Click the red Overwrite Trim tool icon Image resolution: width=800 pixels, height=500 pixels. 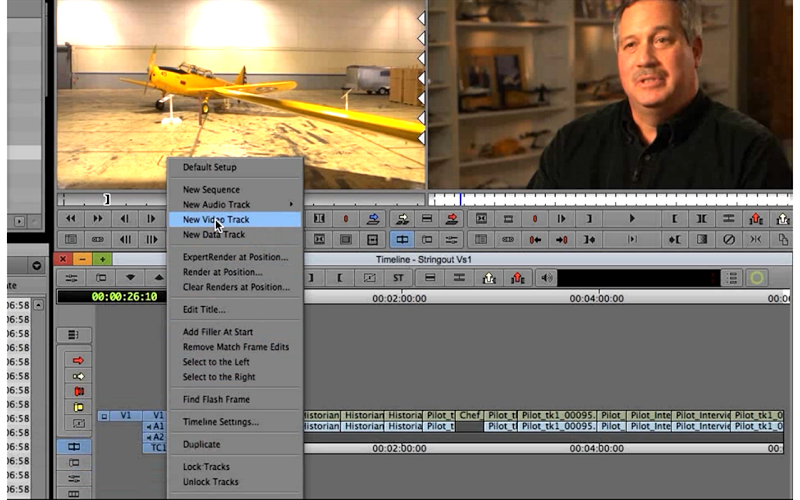78,391
